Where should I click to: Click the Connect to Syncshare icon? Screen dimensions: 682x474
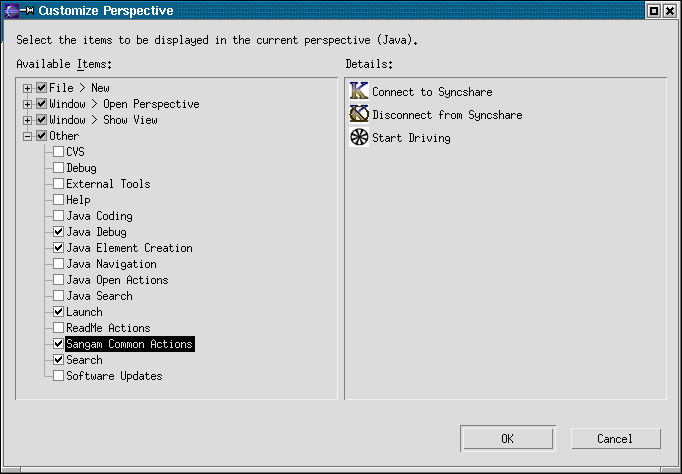[359, 91]
